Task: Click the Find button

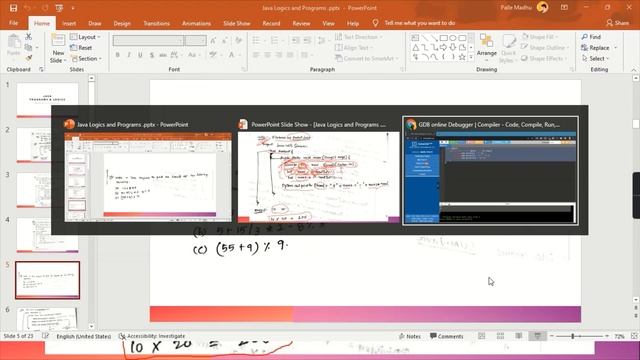Action: pos(591,37)
